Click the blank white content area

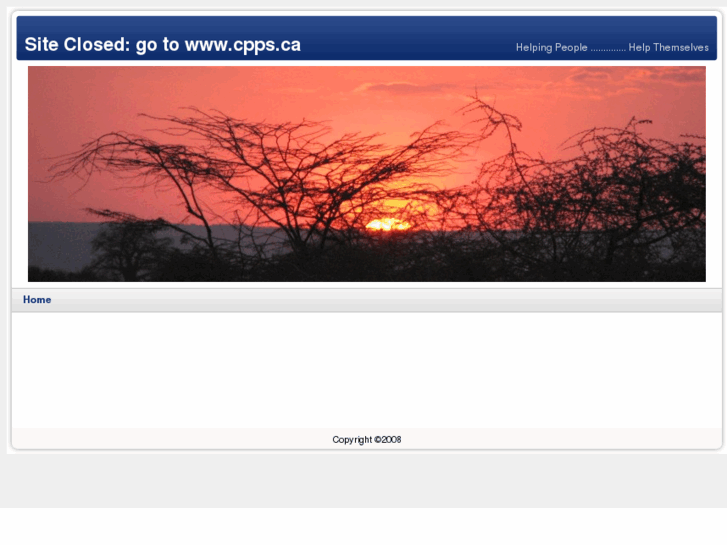367,370
